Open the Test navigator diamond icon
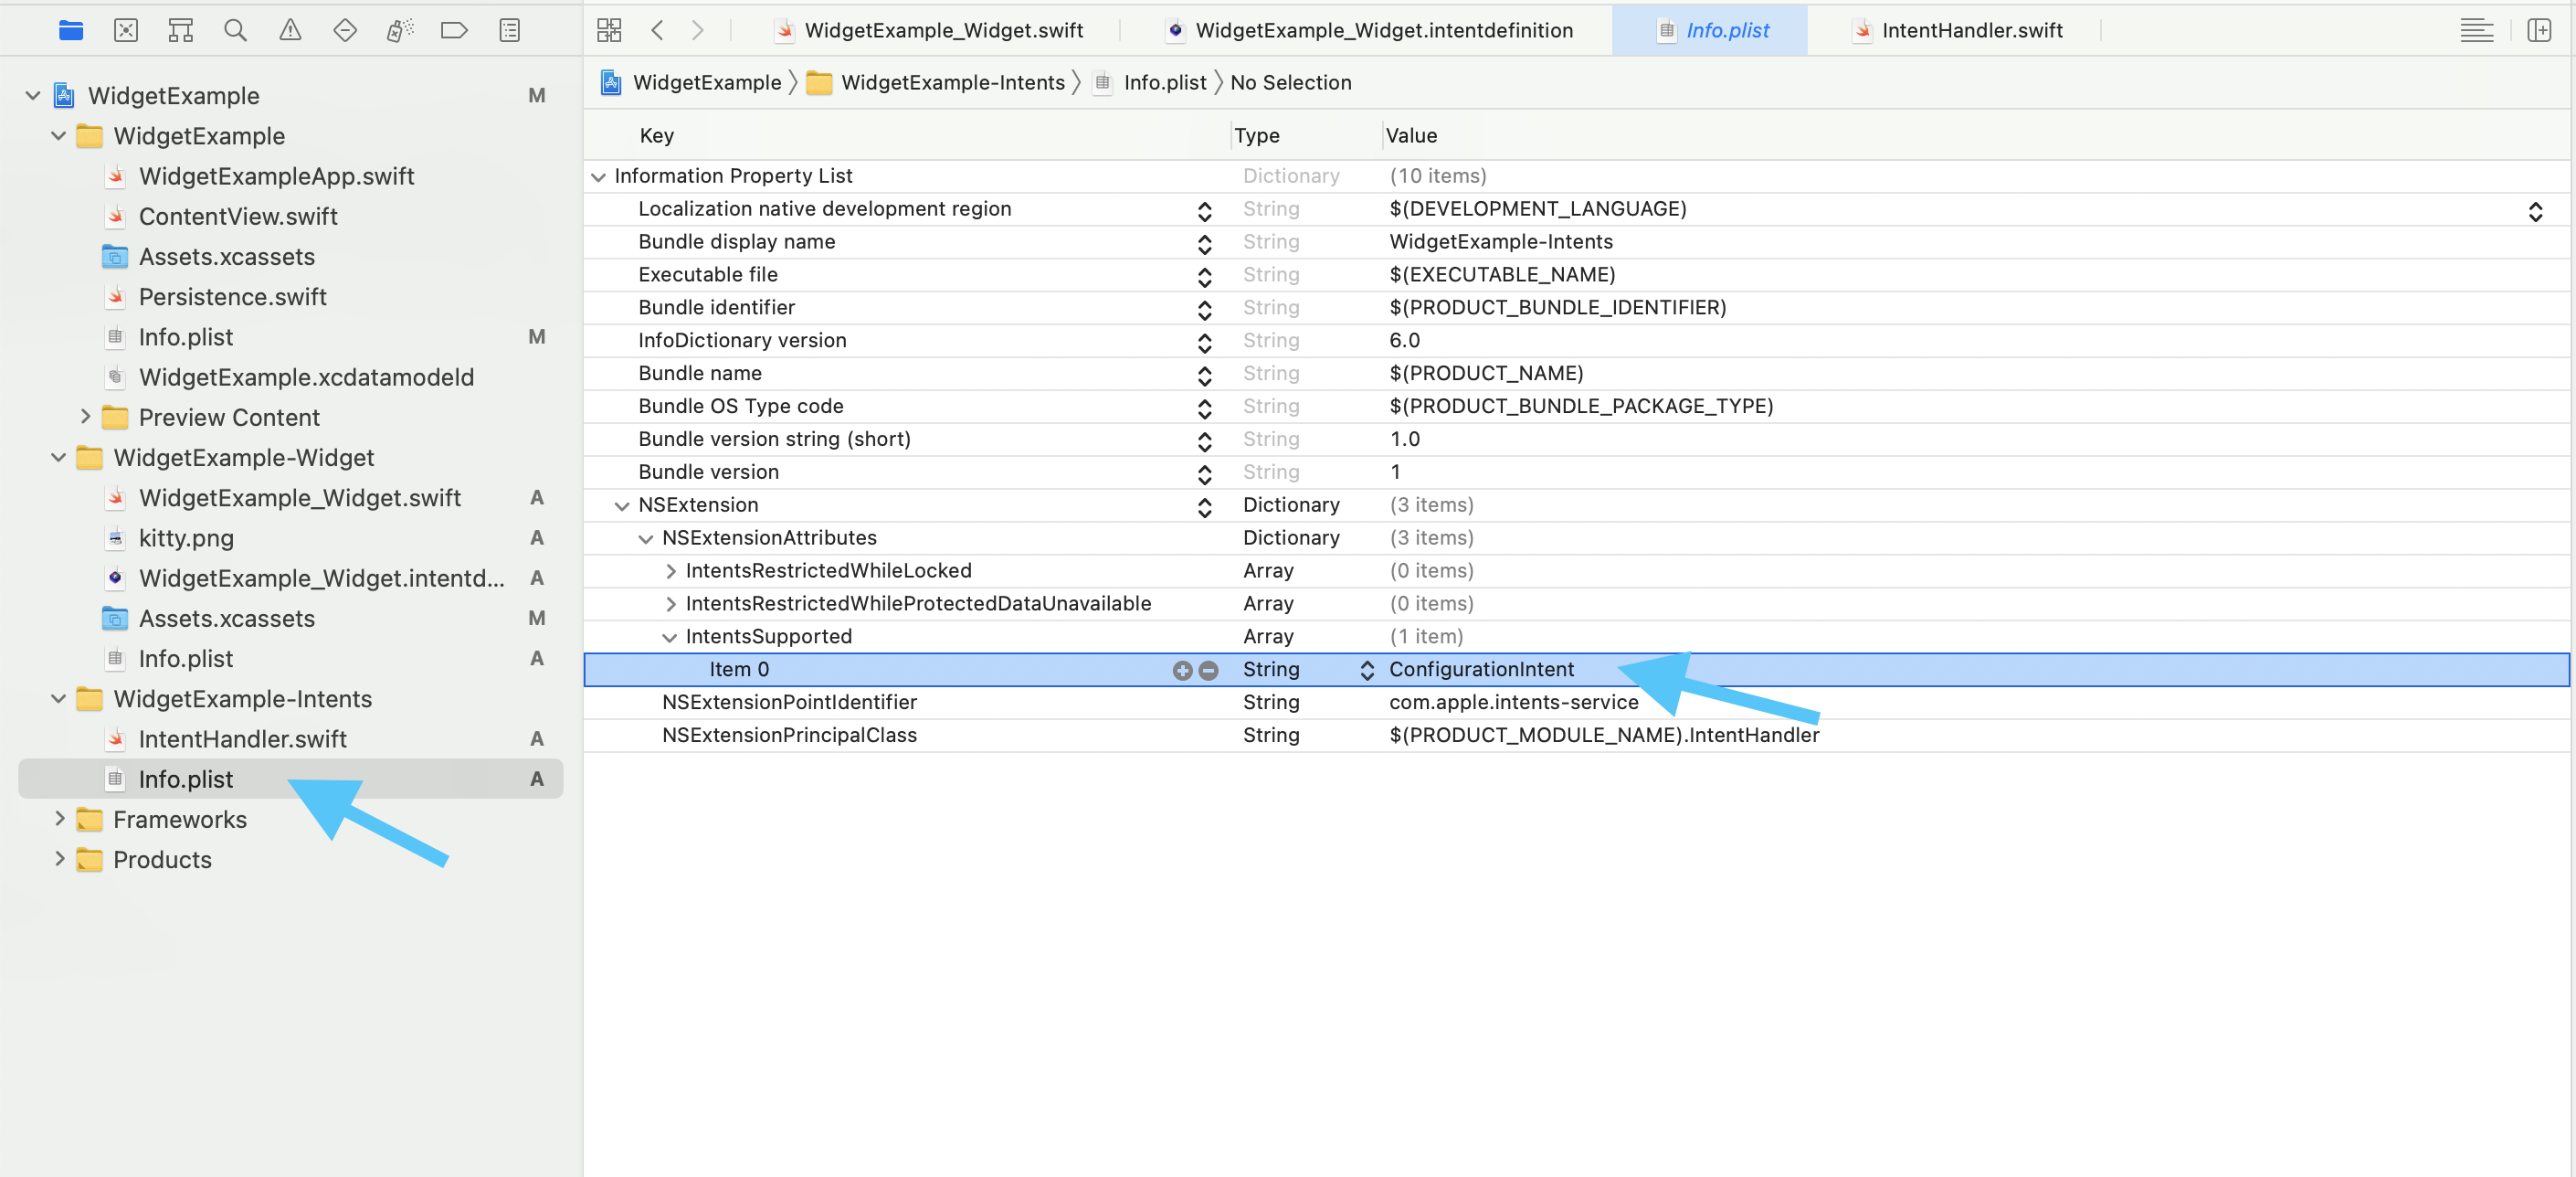 coord(345,30)
